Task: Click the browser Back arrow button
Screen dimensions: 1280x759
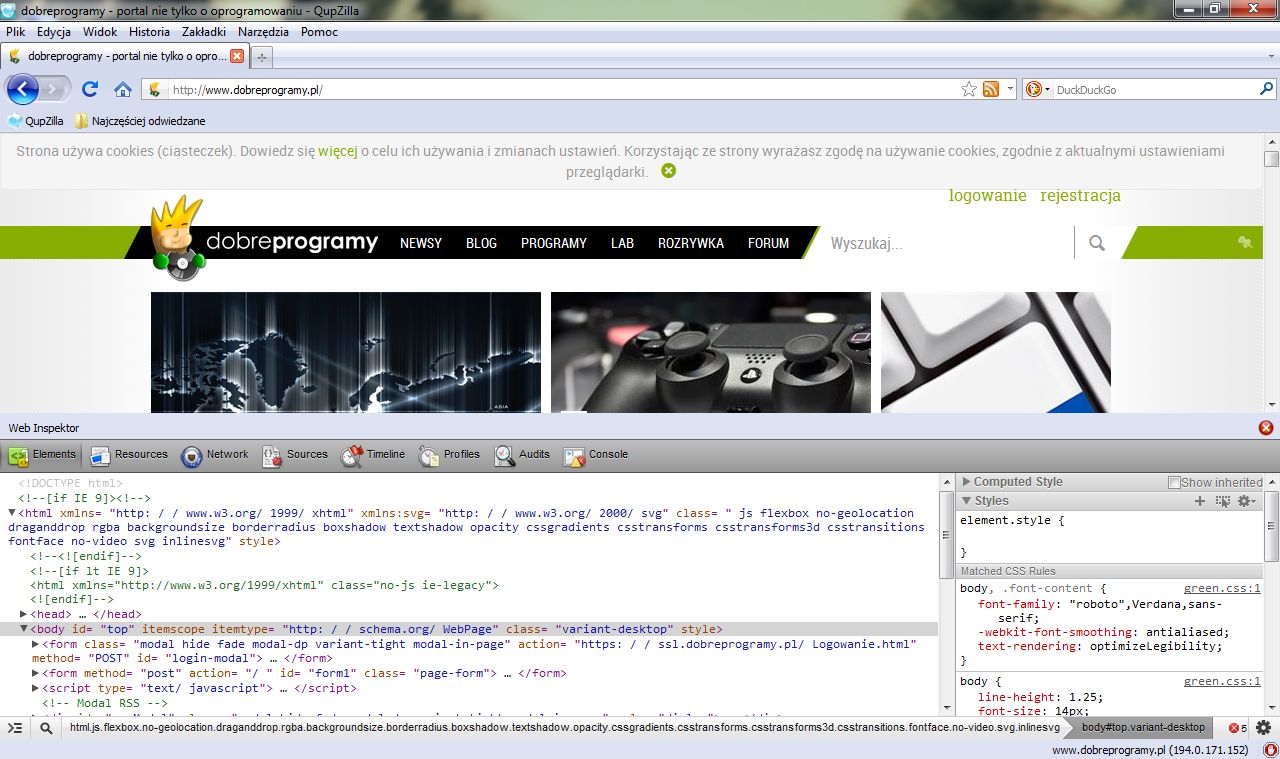Action: (22, 90)
